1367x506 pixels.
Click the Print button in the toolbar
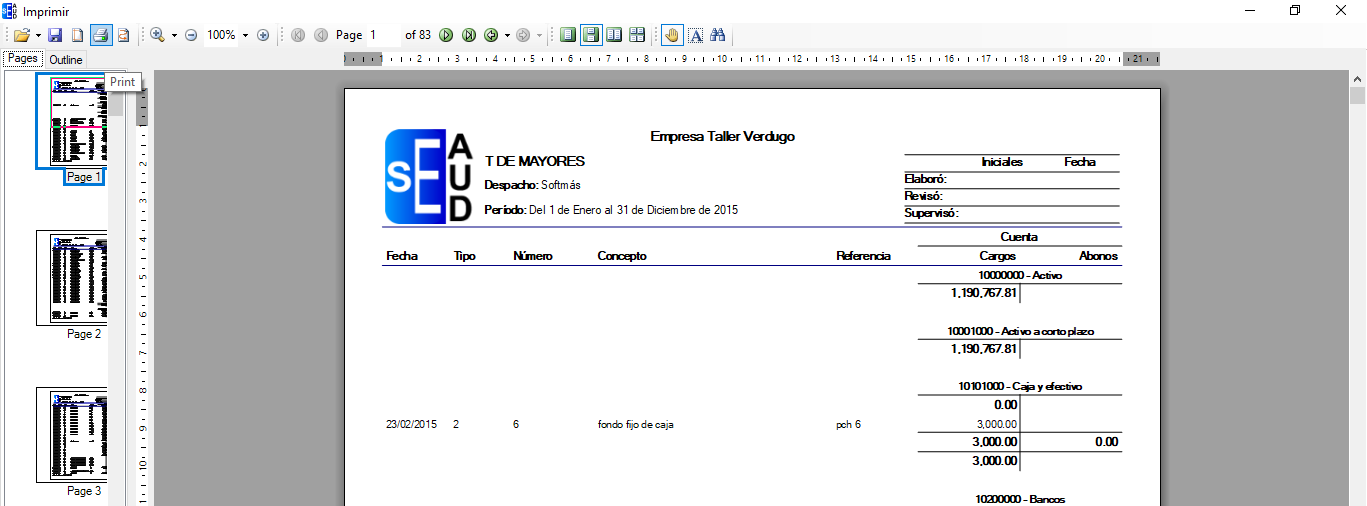click(x=101, y=35)
